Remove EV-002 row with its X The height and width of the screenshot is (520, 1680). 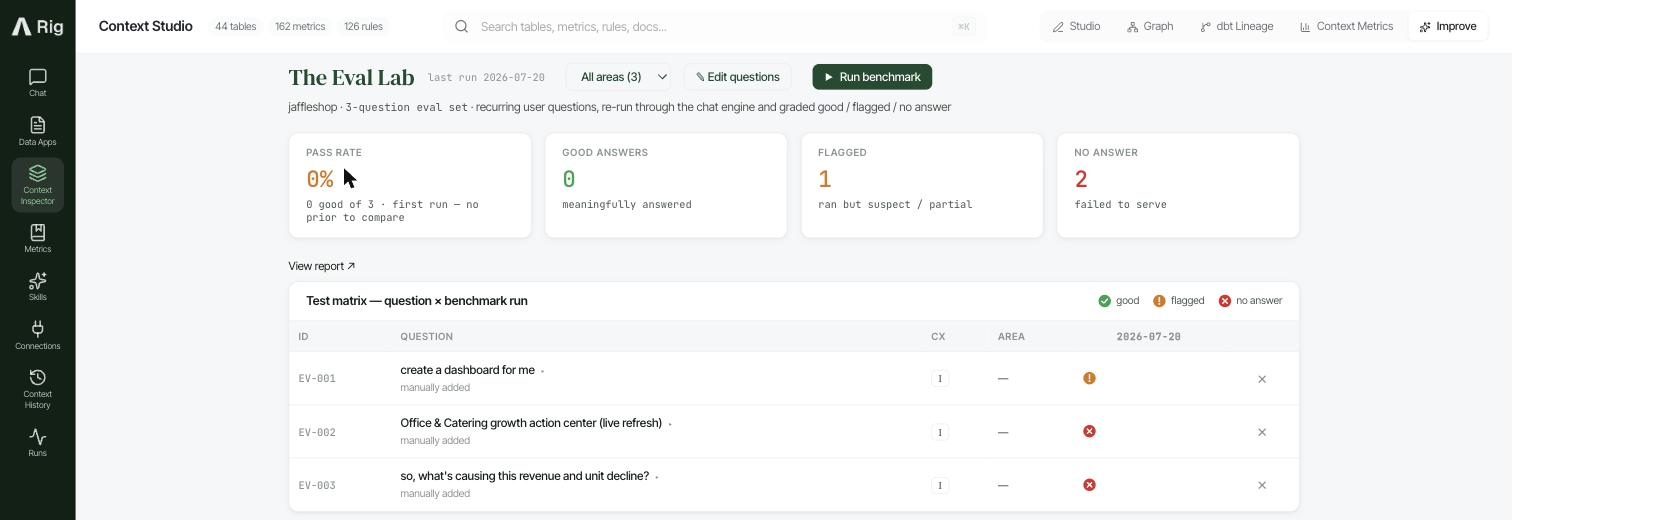1262,432
